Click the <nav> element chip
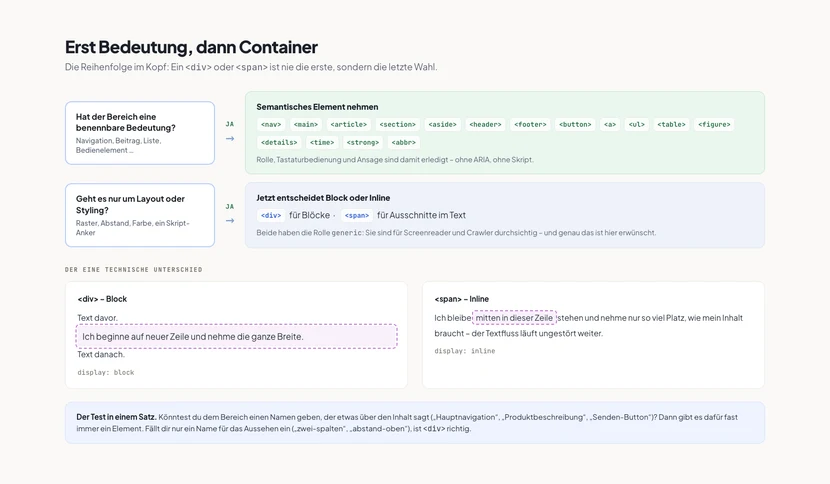The width and height of the screenshot is (830, 484). (271, 124)
